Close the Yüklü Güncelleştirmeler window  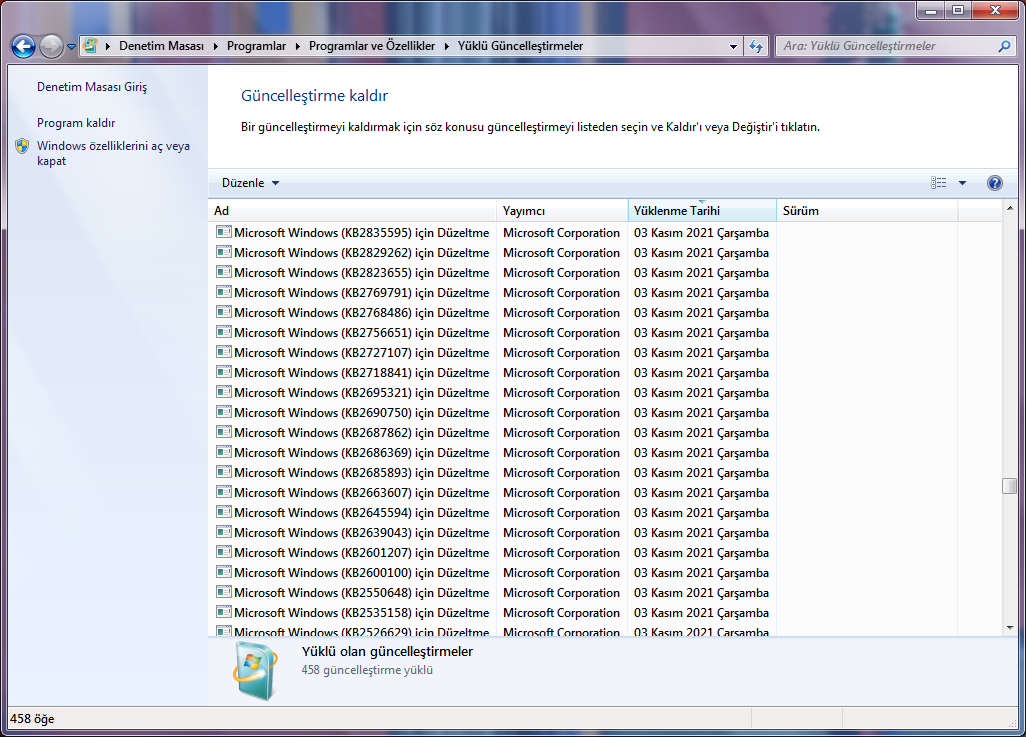[995, 10]
